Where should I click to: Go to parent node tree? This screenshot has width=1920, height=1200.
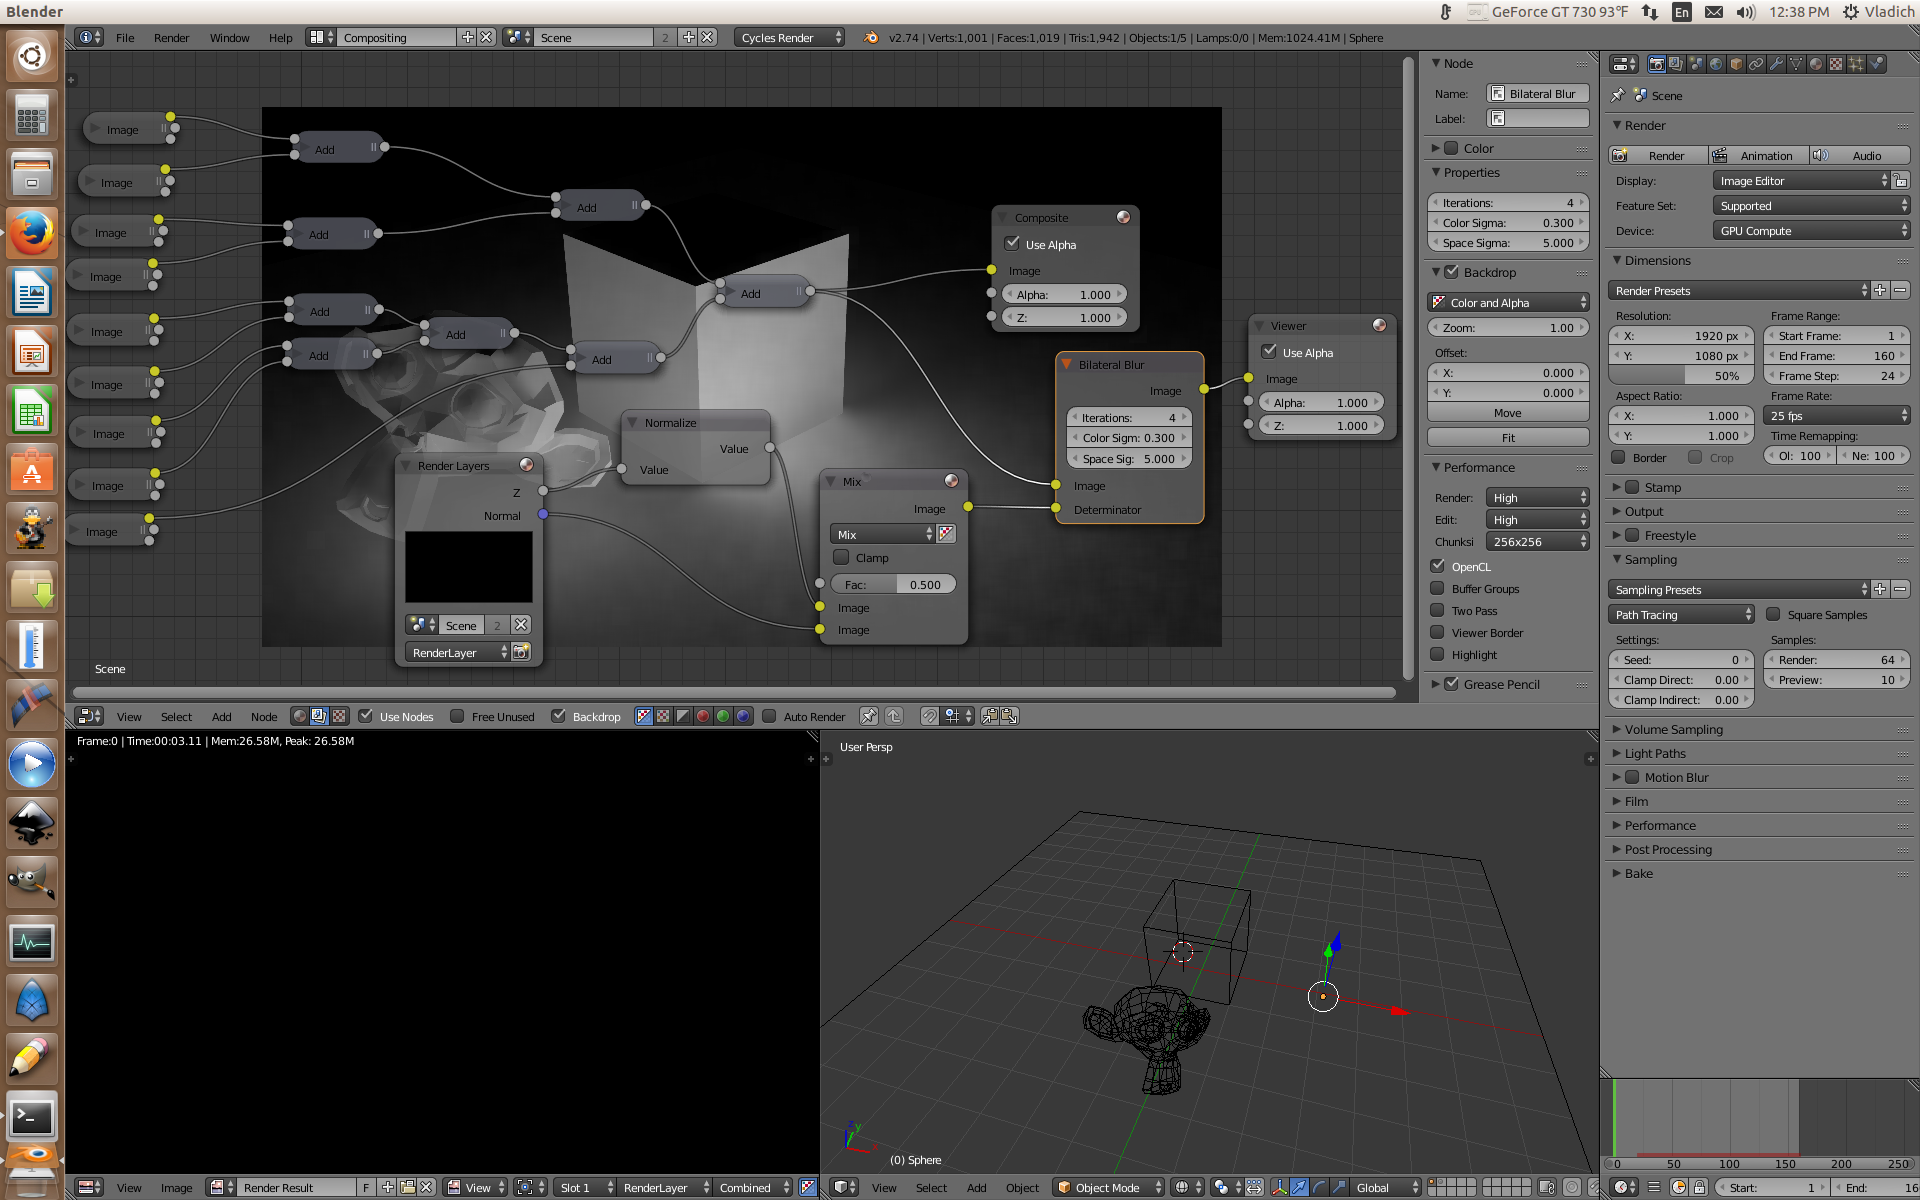(894, 716)
